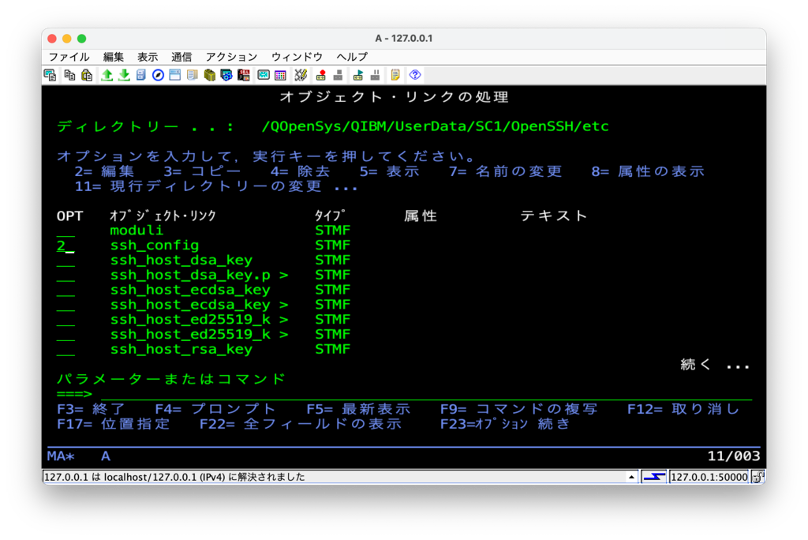Click the F3= 終了 function key
Image resolution: width=808 pixels, height=540 pixels.
(x=91, y=409)
